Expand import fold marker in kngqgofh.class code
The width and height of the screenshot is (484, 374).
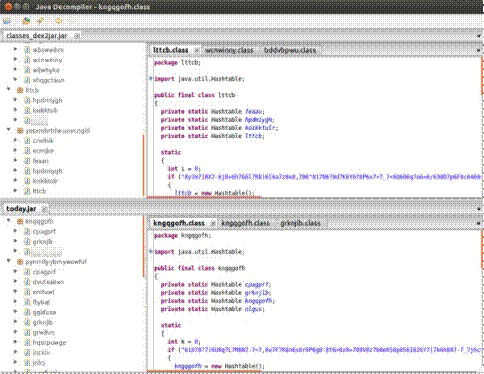pos(151,252)
